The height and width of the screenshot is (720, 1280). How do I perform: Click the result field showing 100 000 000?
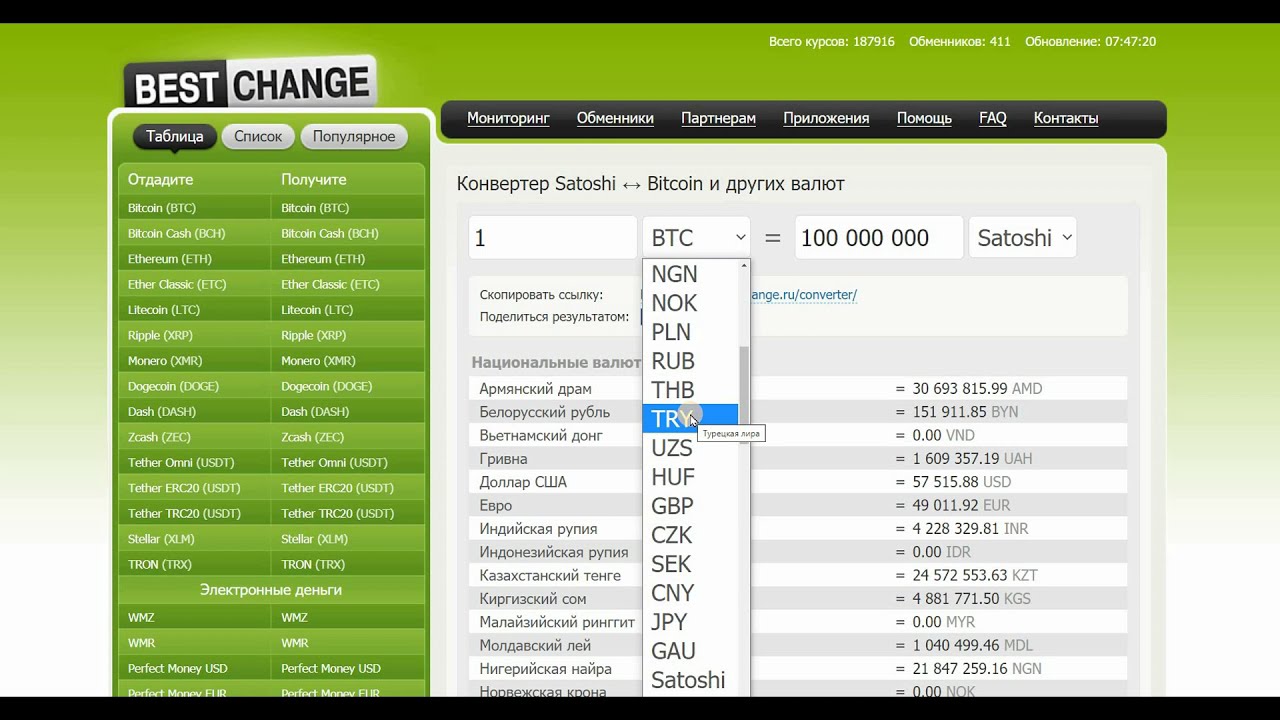[879, 238]
